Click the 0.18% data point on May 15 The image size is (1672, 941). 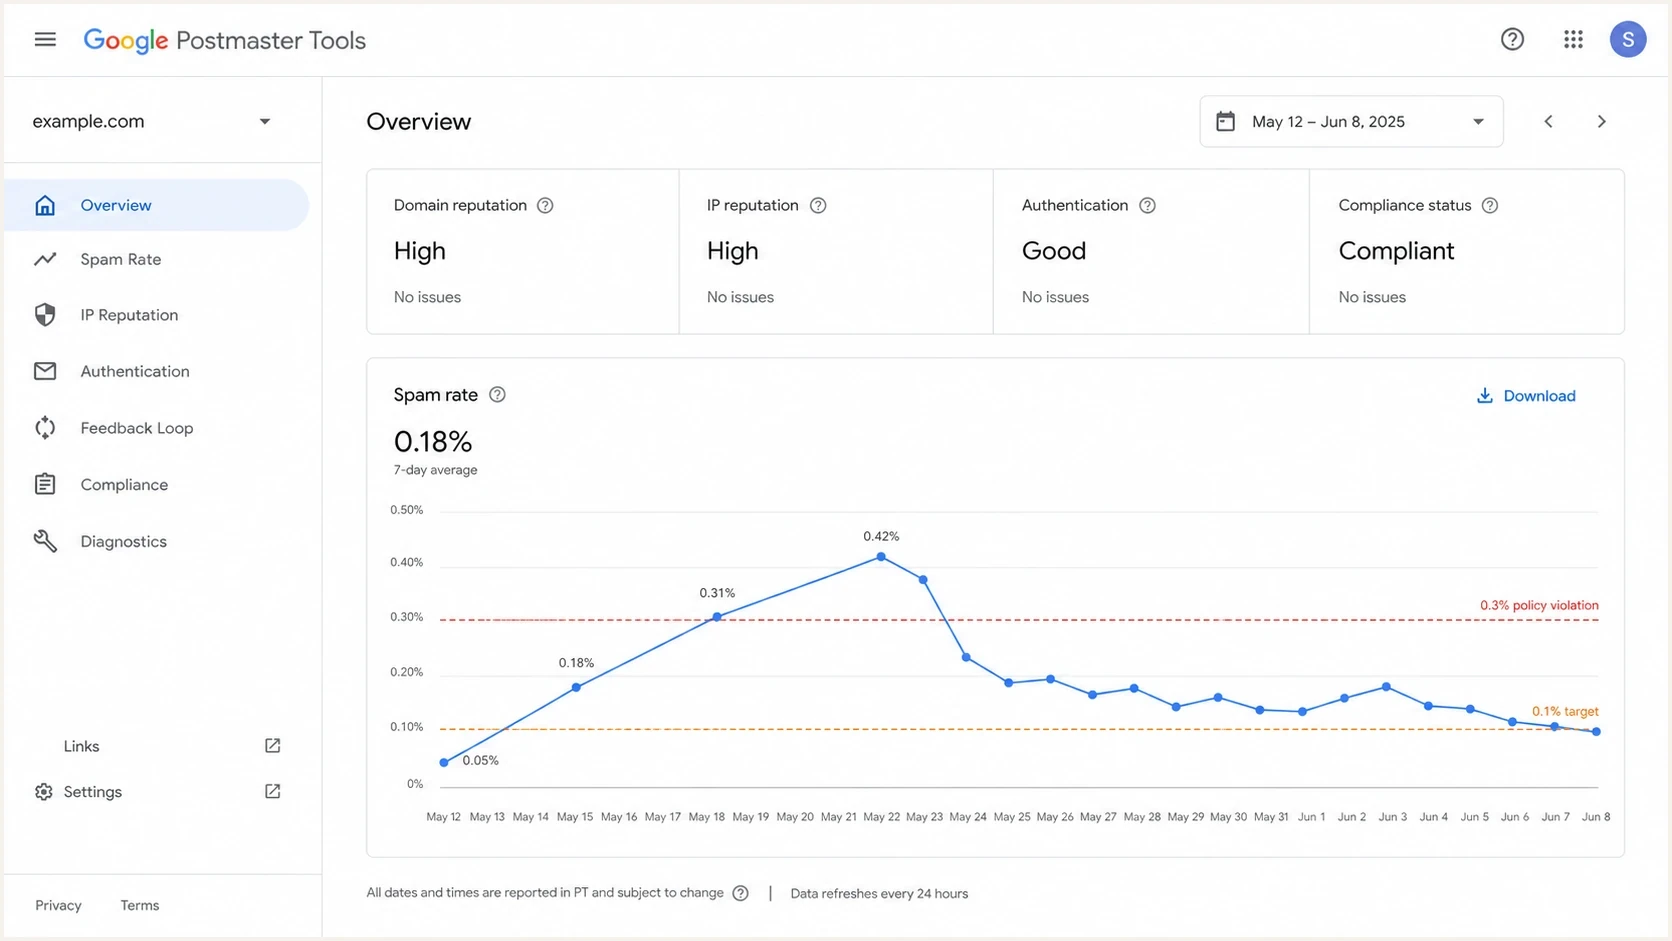[576, 687]
